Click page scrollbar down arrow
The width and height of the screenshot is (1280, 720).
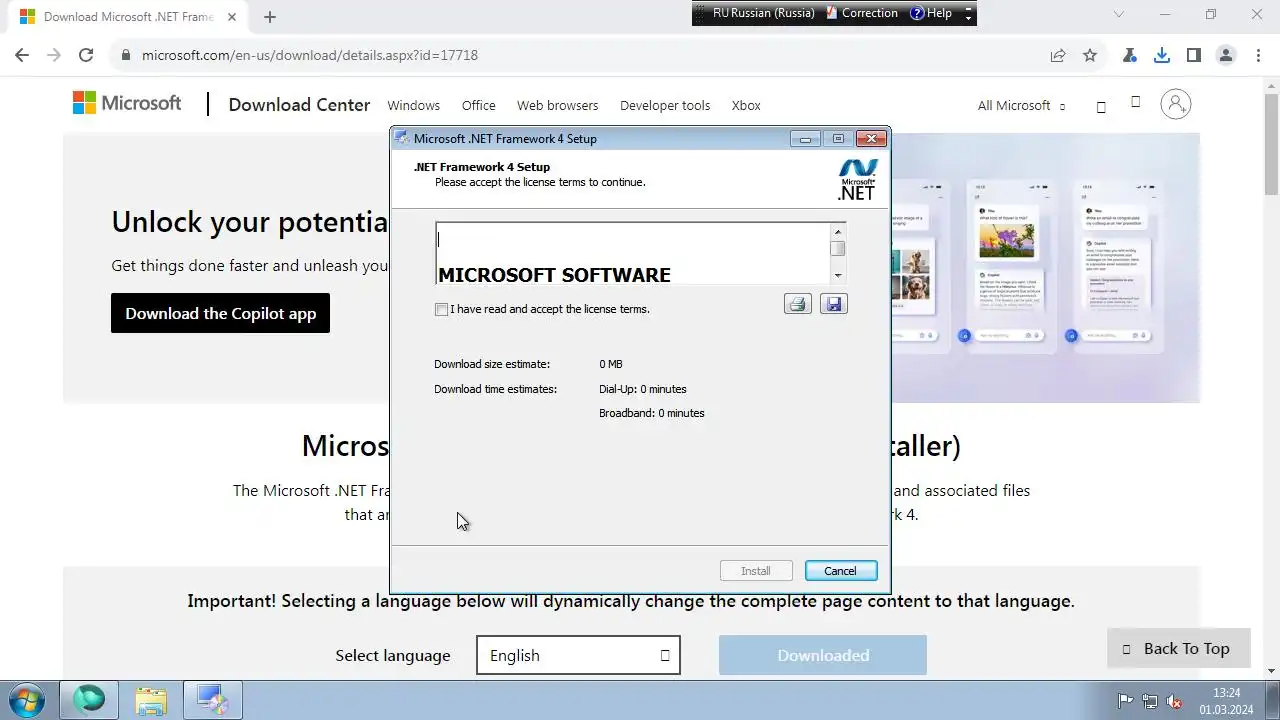click(1272, 671)
